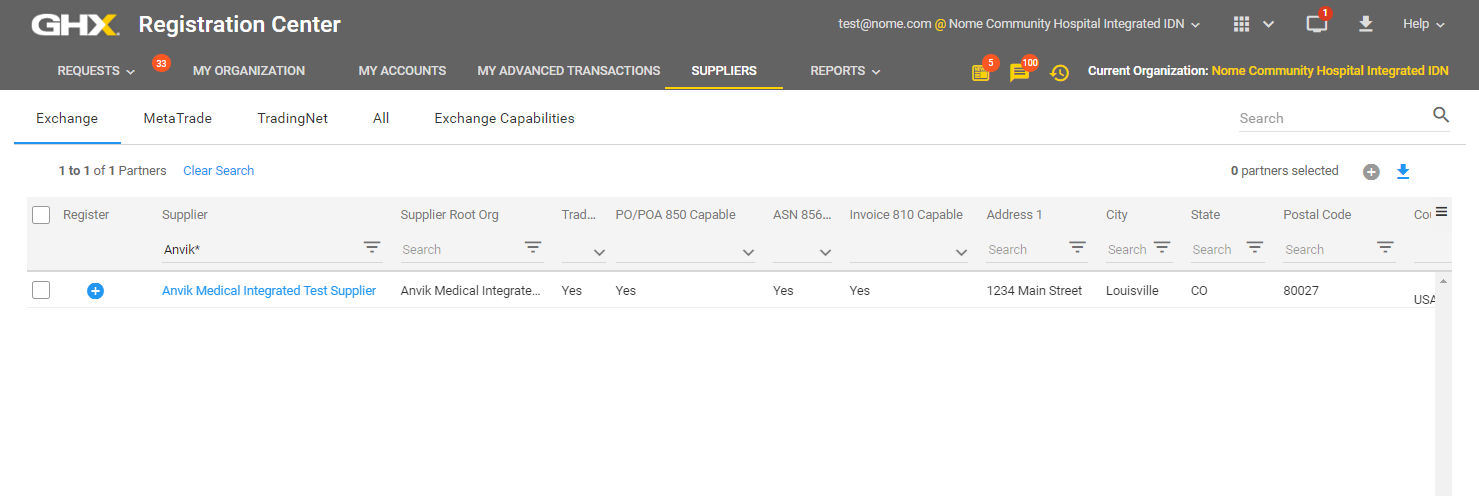Open City column filter icon
The height and width of the screenshot is (496, 1479).
(x=1162, y=247)
